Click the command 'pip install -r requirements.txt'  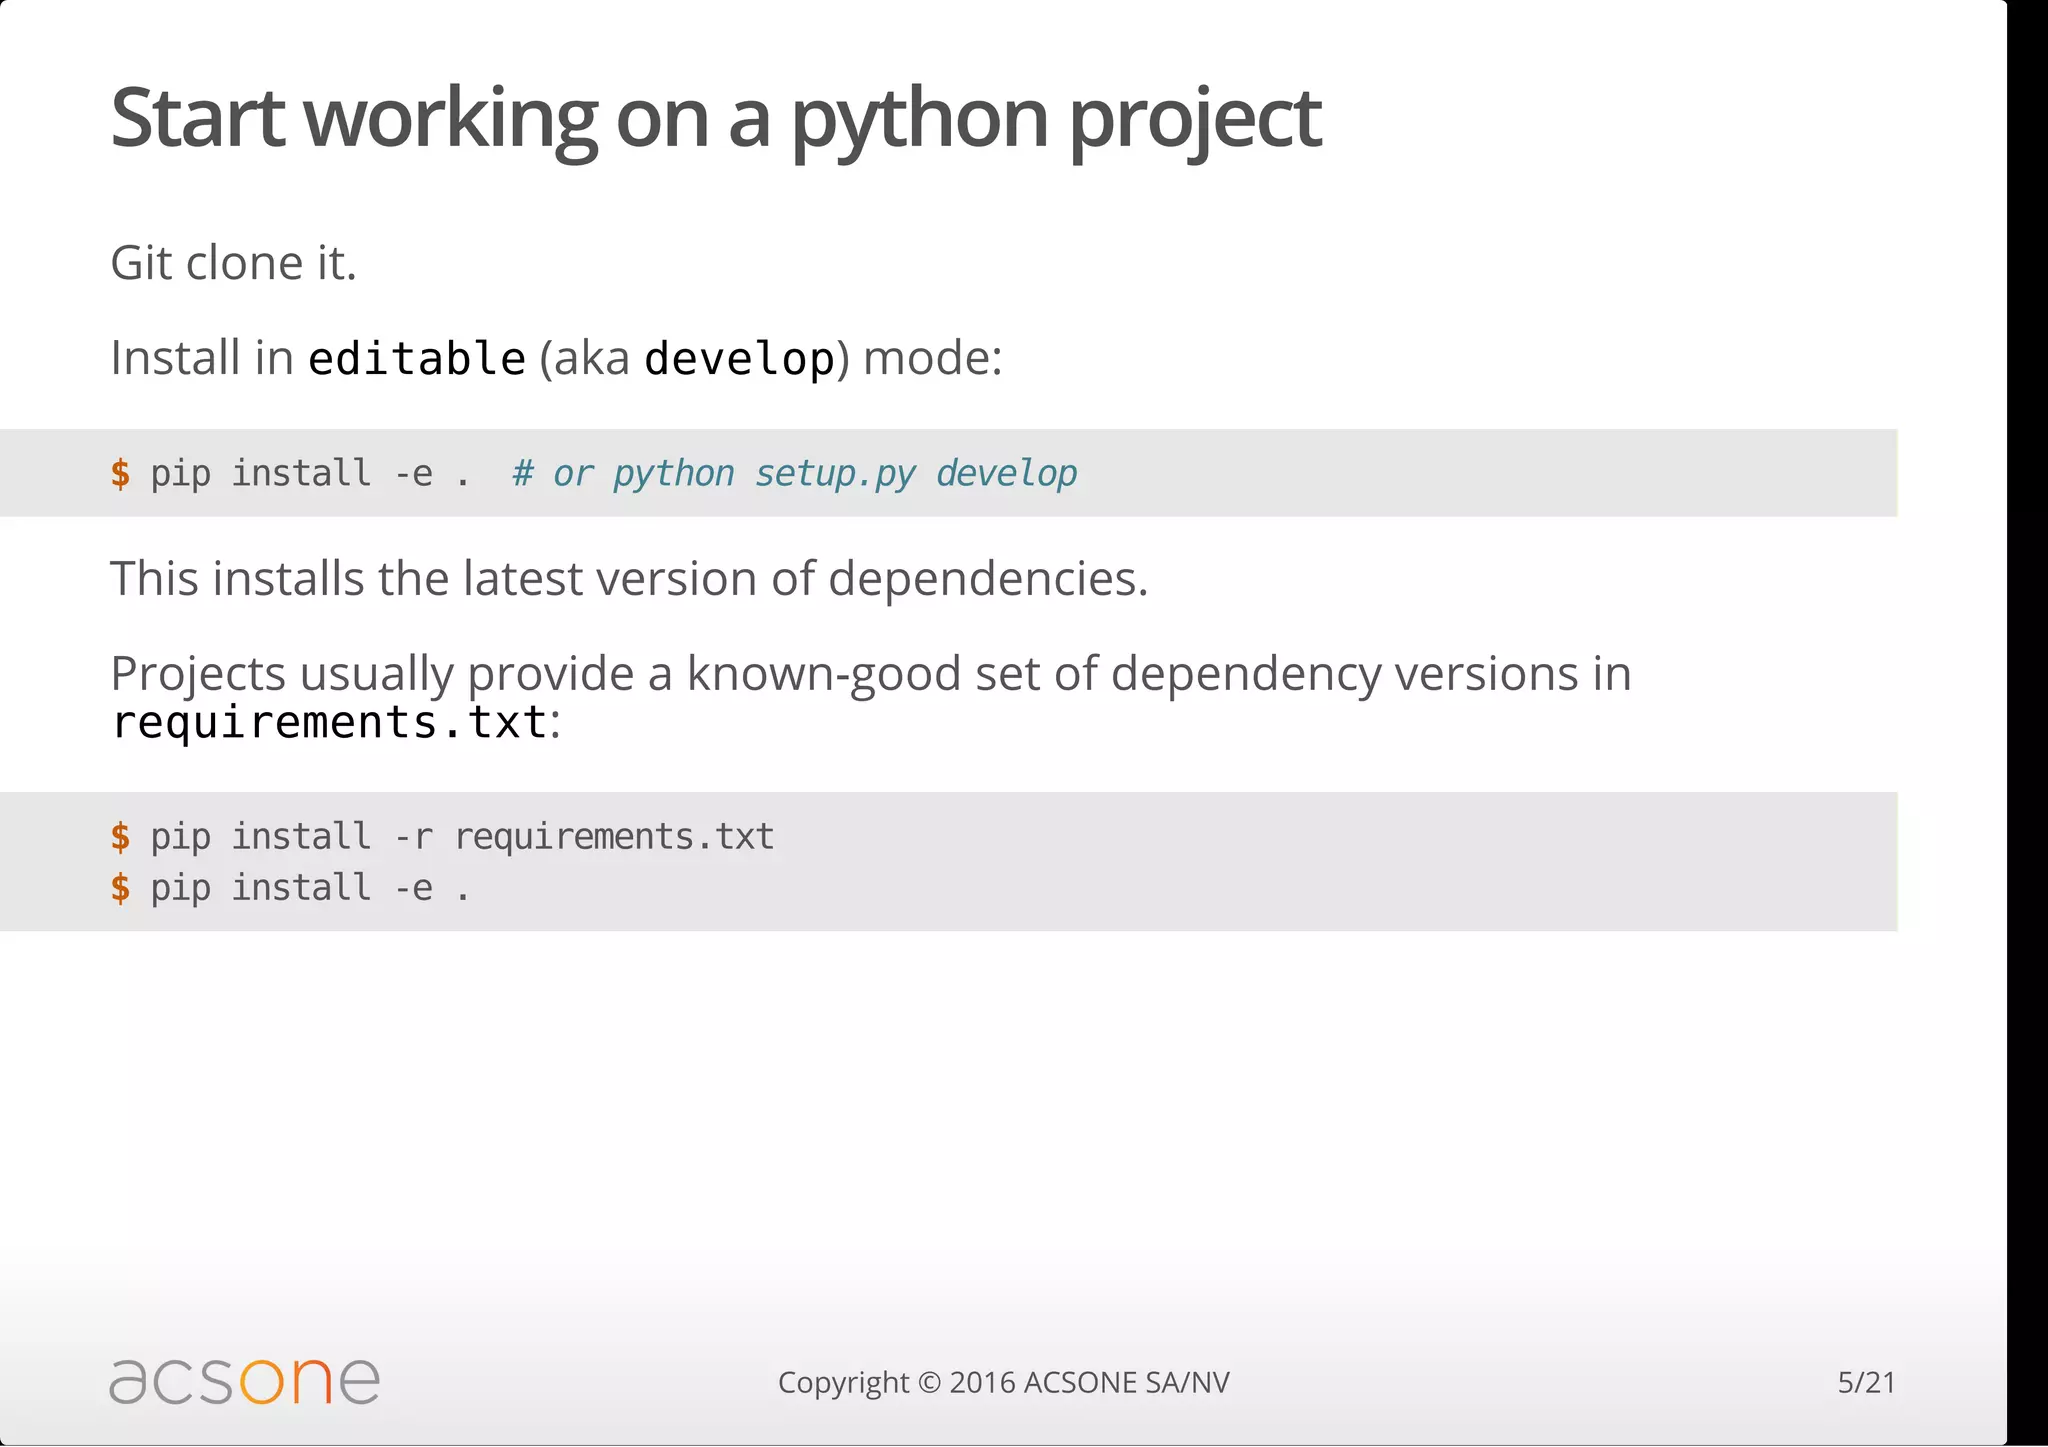462,836
